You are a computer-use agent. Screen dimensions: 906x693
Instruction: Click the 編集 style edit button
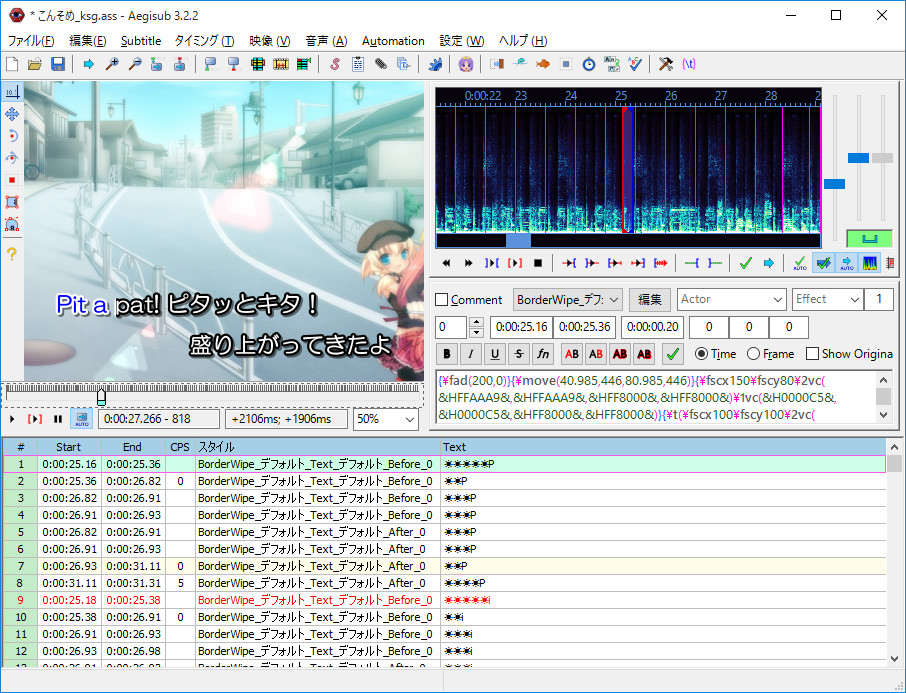[x=649, y=299]
